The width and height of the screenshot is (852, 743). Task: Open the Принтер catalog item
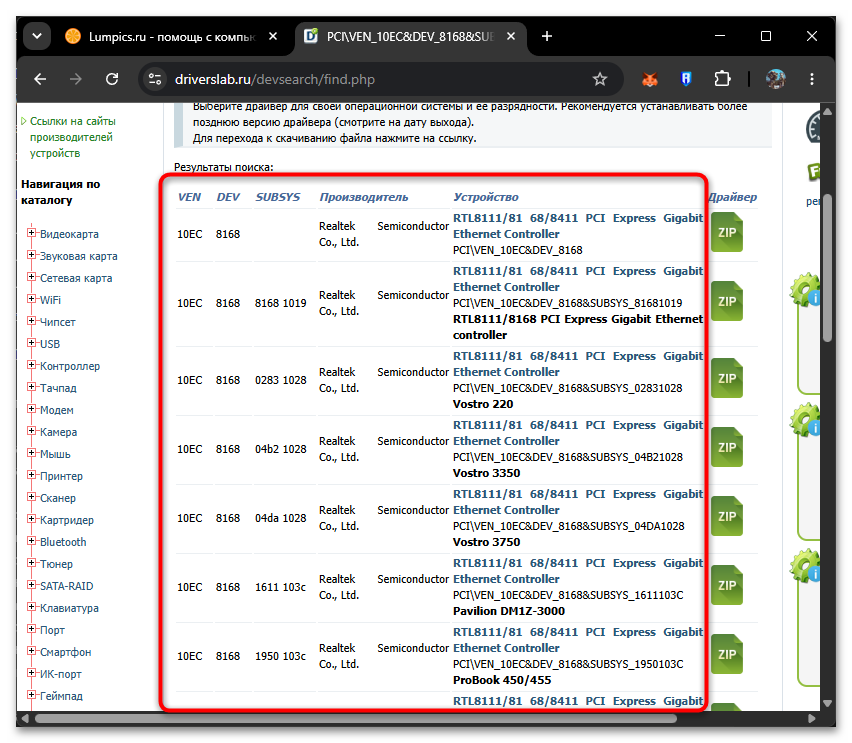(61, 476)
